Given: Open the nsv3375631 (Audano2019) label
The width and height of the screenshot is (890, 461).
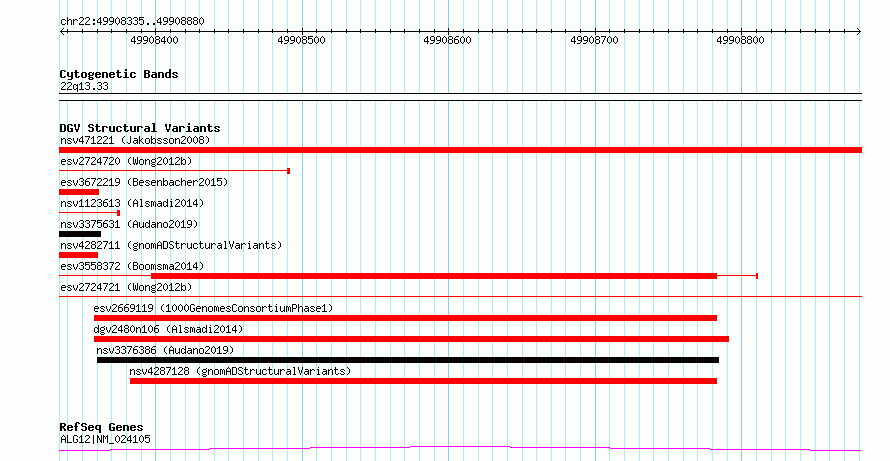Looking at the screenshot, I should coord(129,224).
